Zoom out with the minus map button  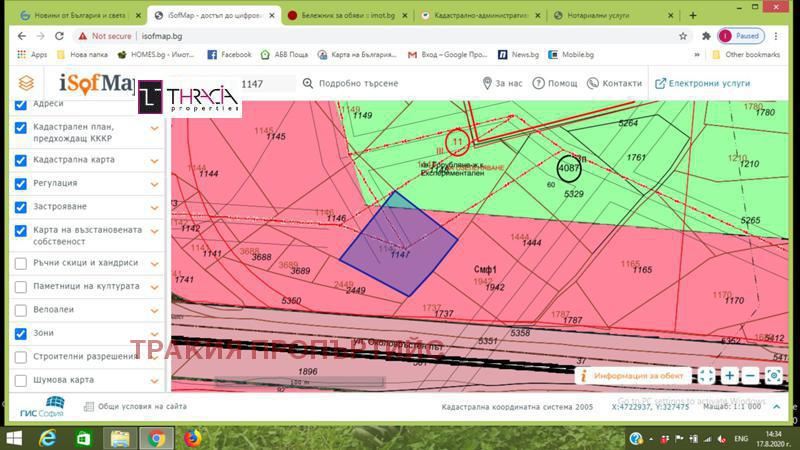click(x=751, y=376)
